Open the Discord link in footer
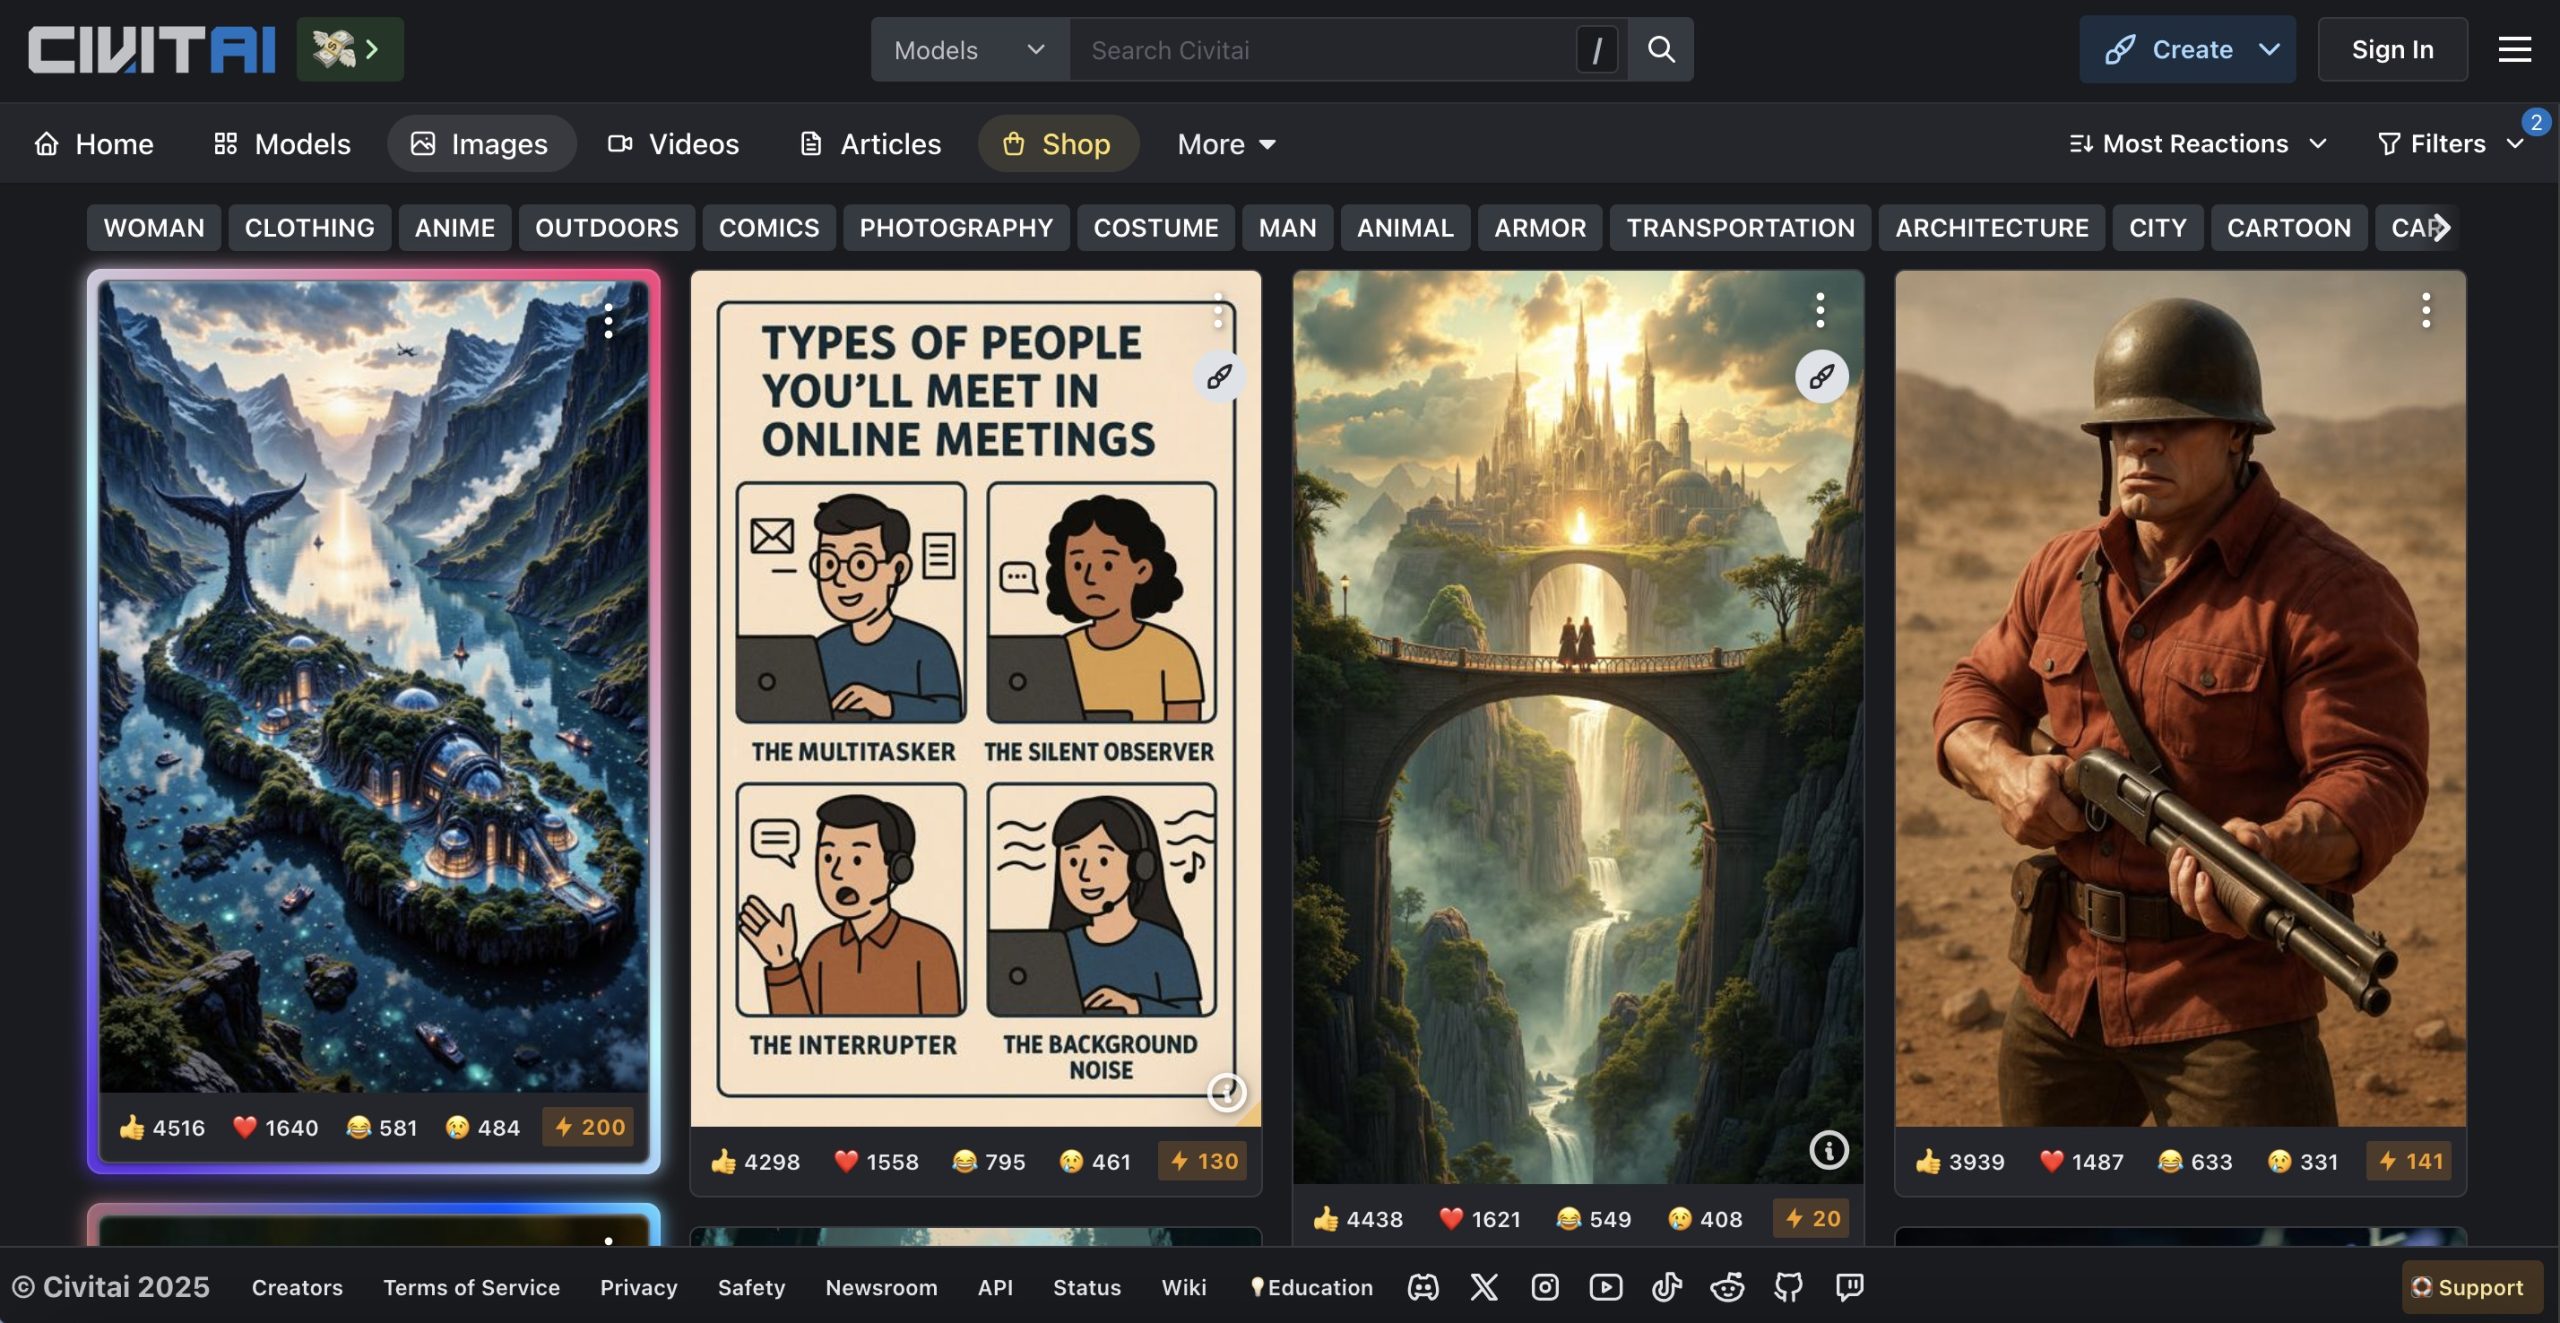Image resolution: width=2560 pixels, height=1323 pixels. pyautogui.click(x=1423, y=1287)
